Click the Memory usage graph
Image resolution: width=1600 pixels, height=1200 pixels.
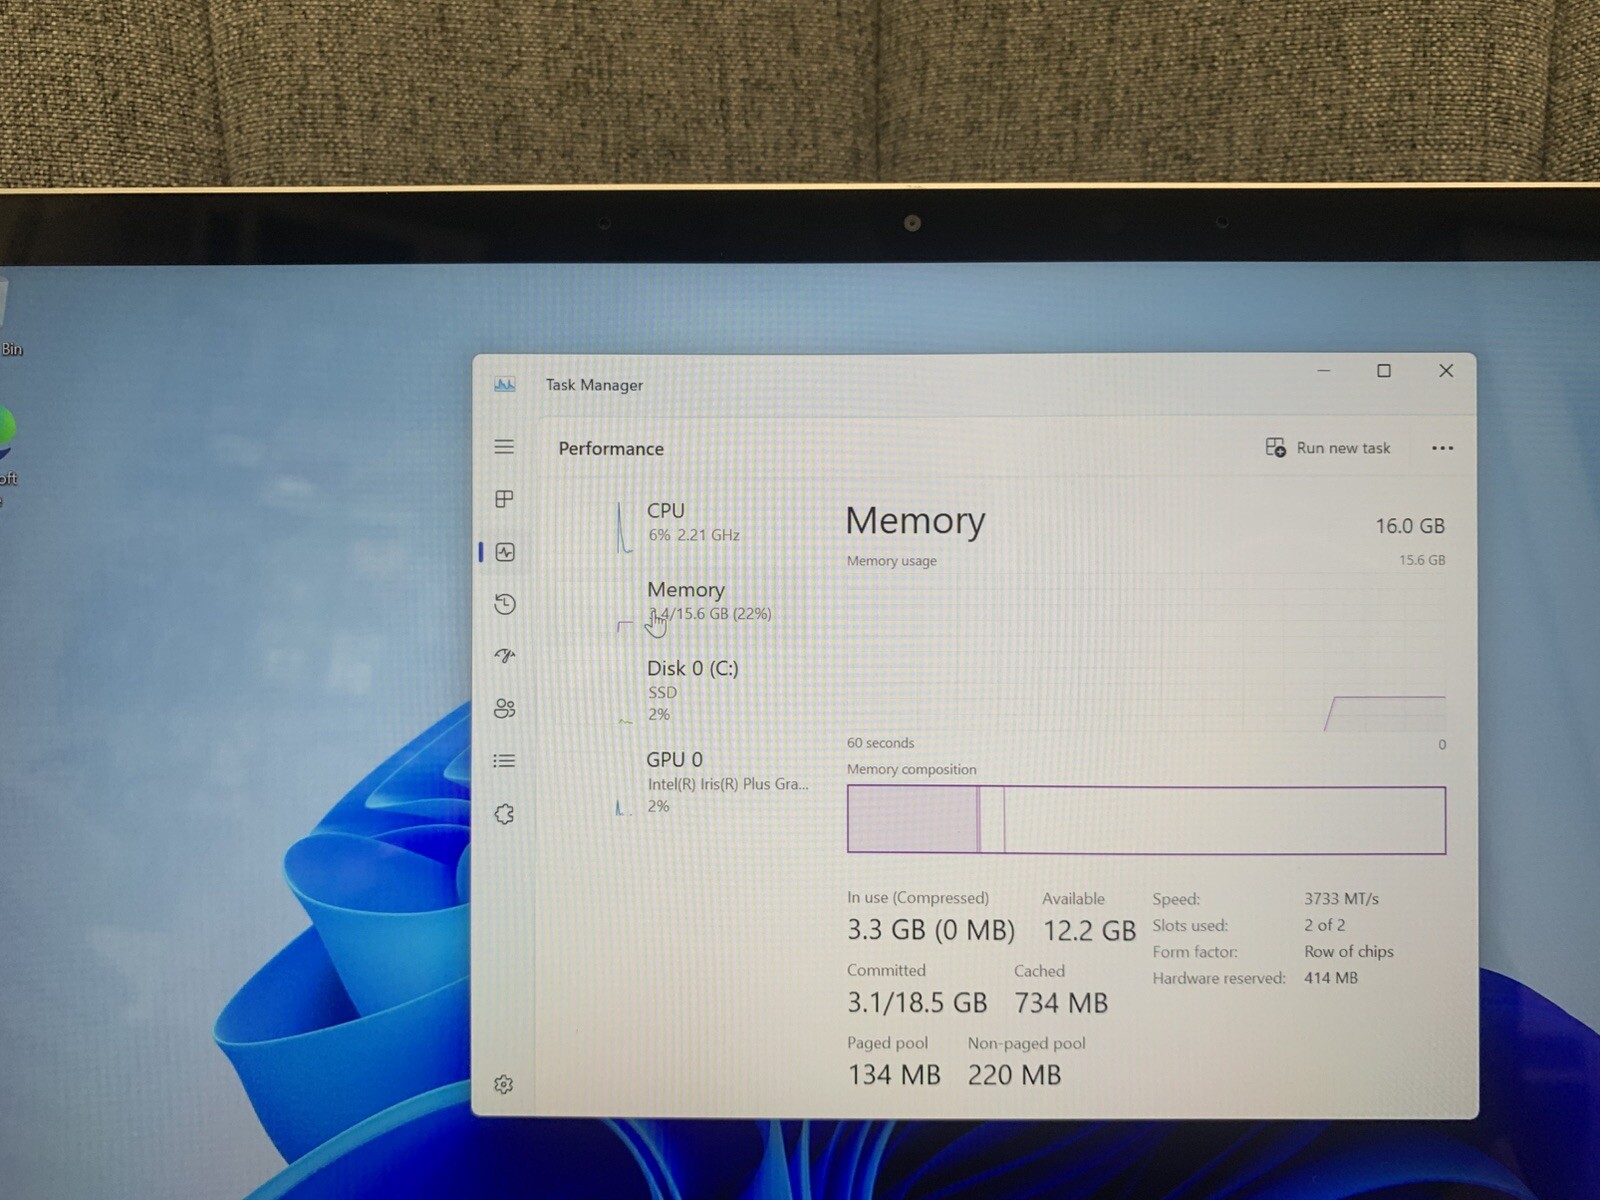1146,652
